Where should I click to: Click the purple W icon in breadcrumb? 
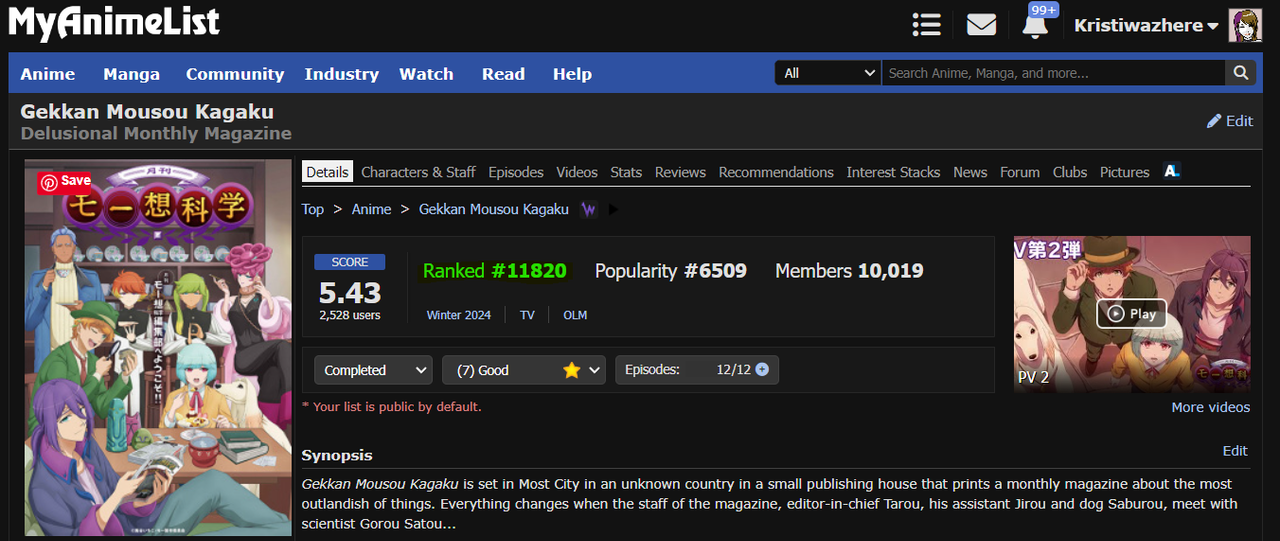pyautogui.click(x=589, y=209)
